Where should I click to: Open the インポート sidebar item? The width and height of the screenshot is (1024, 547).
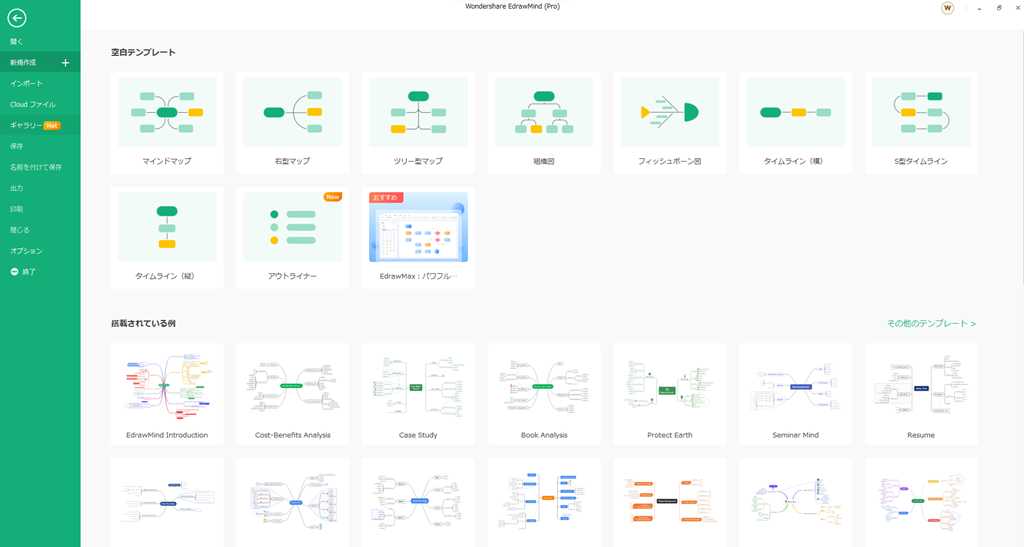40,84
